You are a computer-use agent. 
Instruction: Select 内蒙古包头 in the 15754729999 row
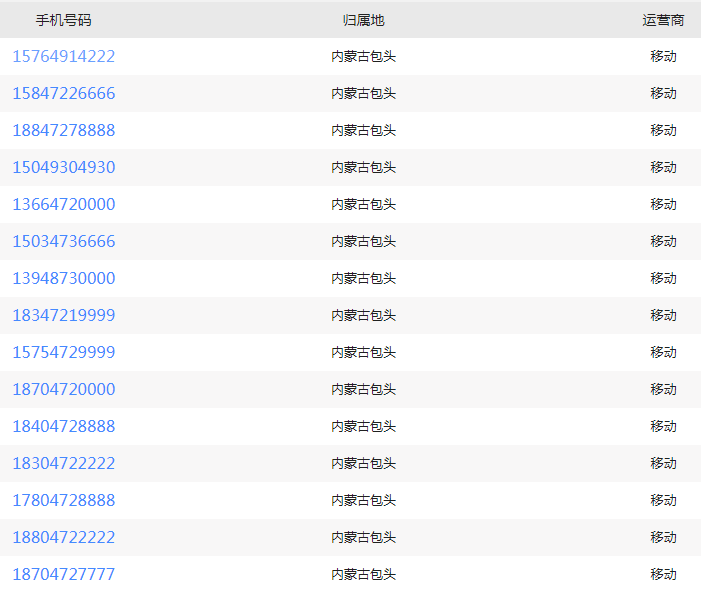pos(363,352)
